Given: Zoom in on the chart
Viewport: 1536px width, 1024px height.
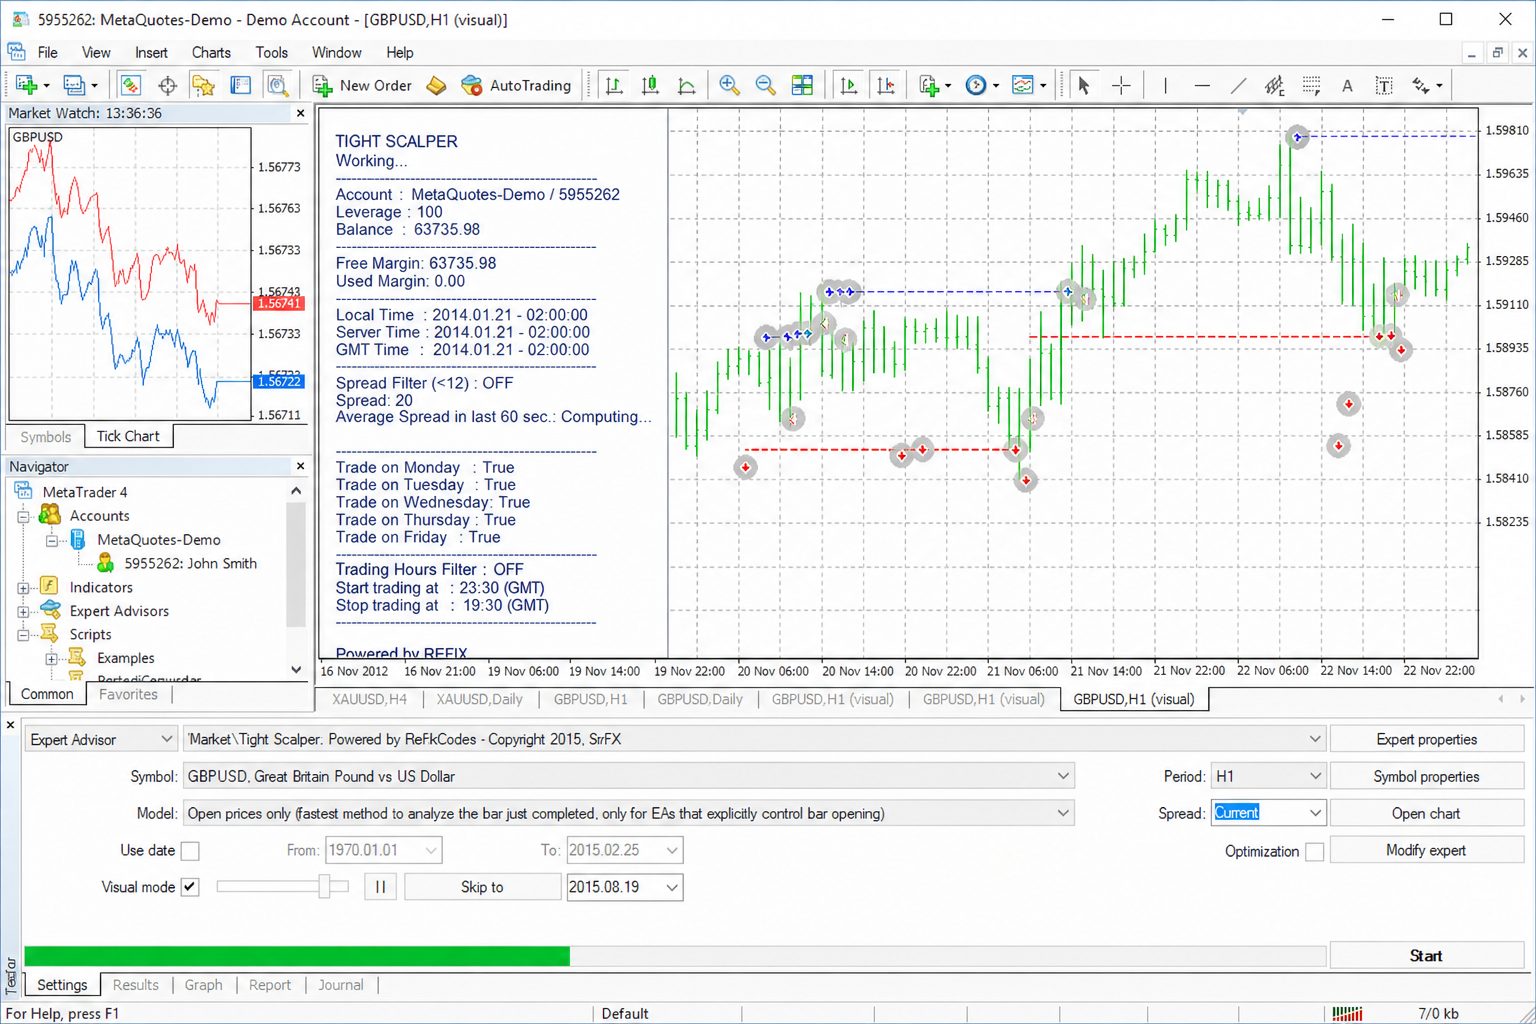Looking at the screenshot, I should tap(729, 85).
